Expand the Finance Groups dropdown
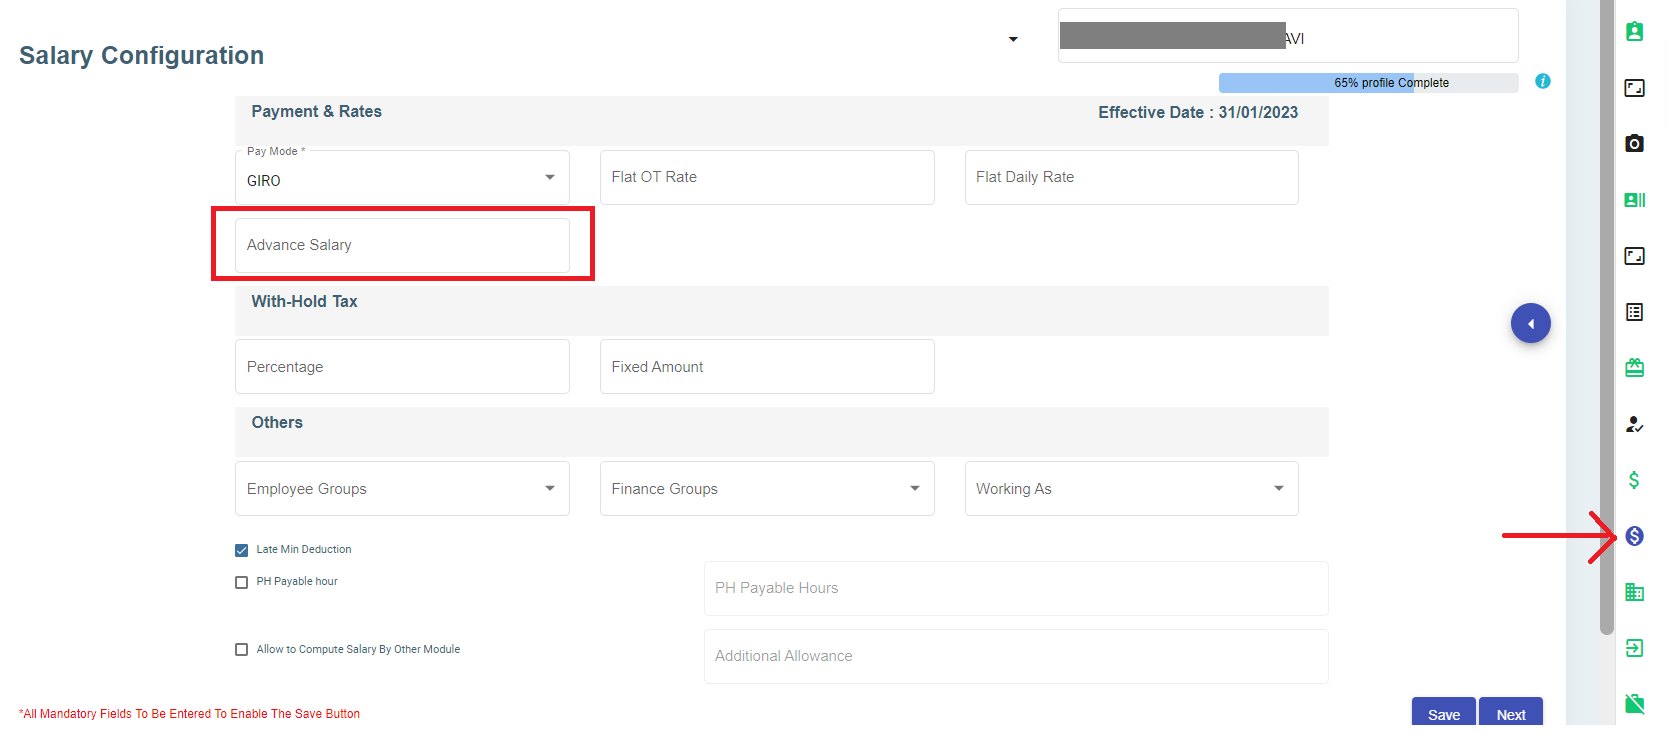The image size is (1667, 733). tap(766, 489)
